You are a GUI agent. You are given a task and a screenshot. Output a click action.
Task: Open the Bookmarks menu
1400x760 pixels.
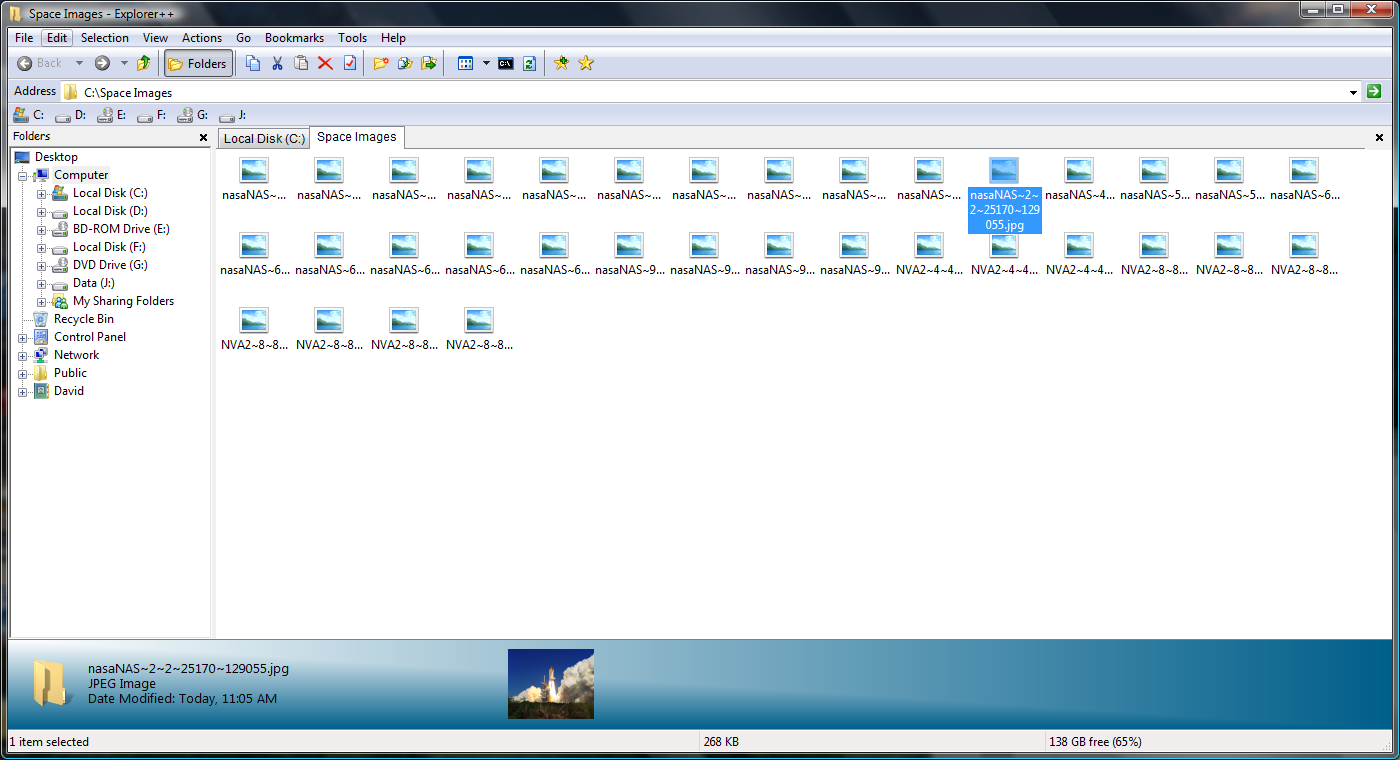[294, 37]
